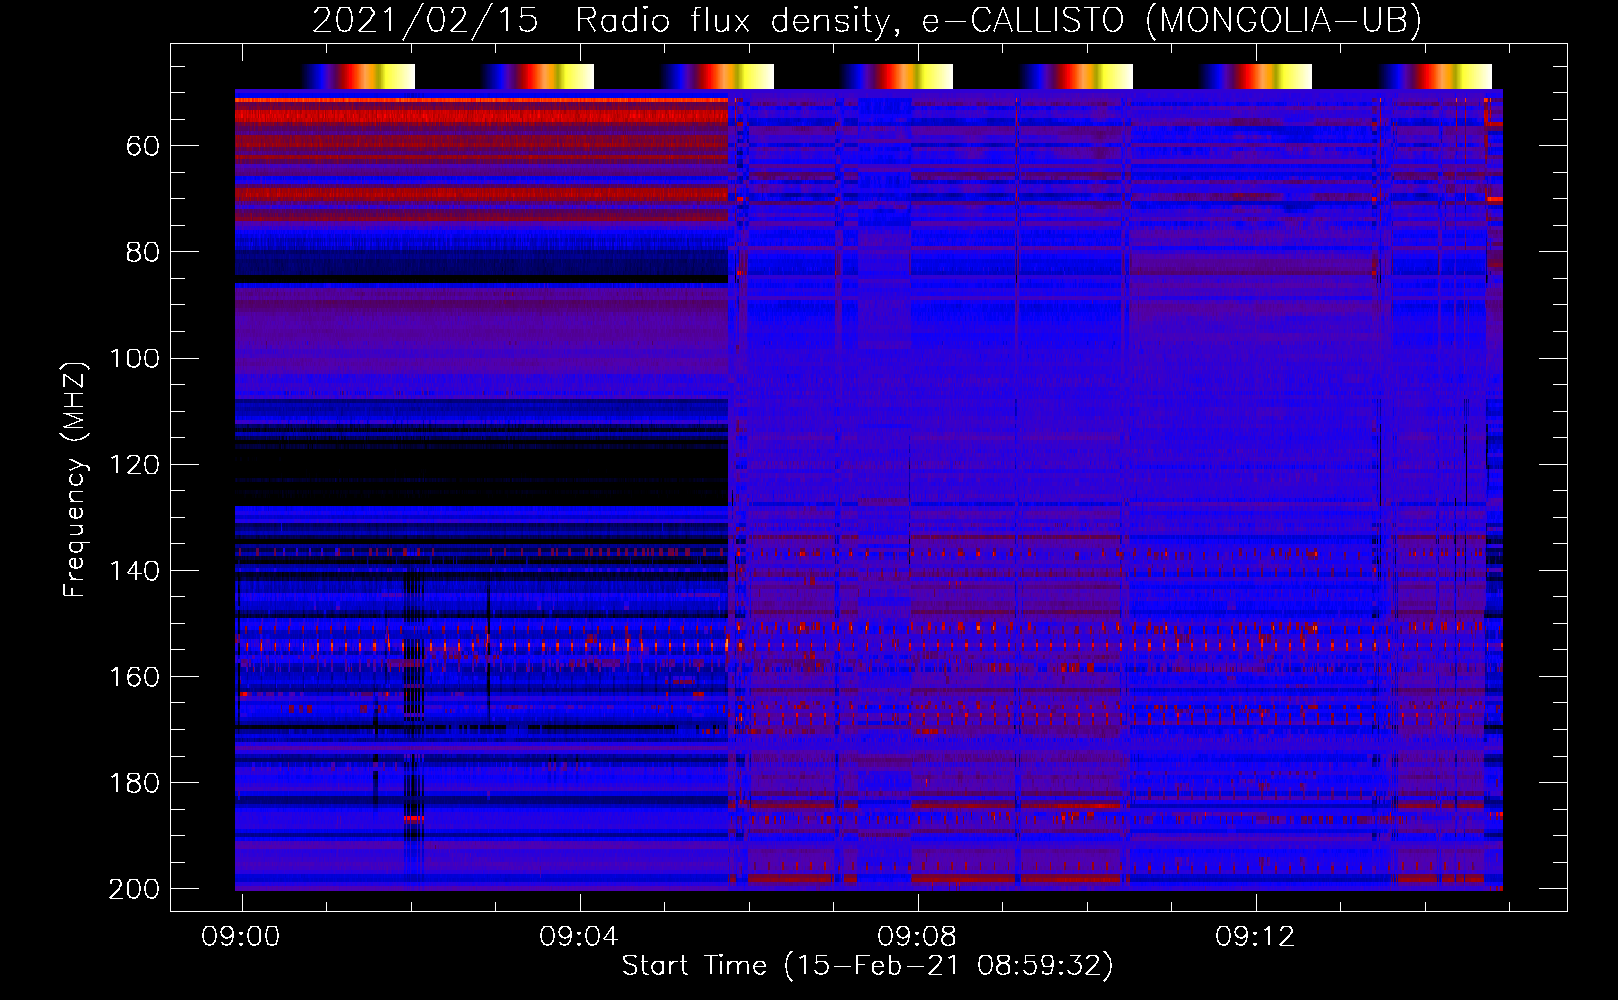The image size is (1618, 1000).
Task: Click the 09:00 time tick label
Action: coord(241,937)
